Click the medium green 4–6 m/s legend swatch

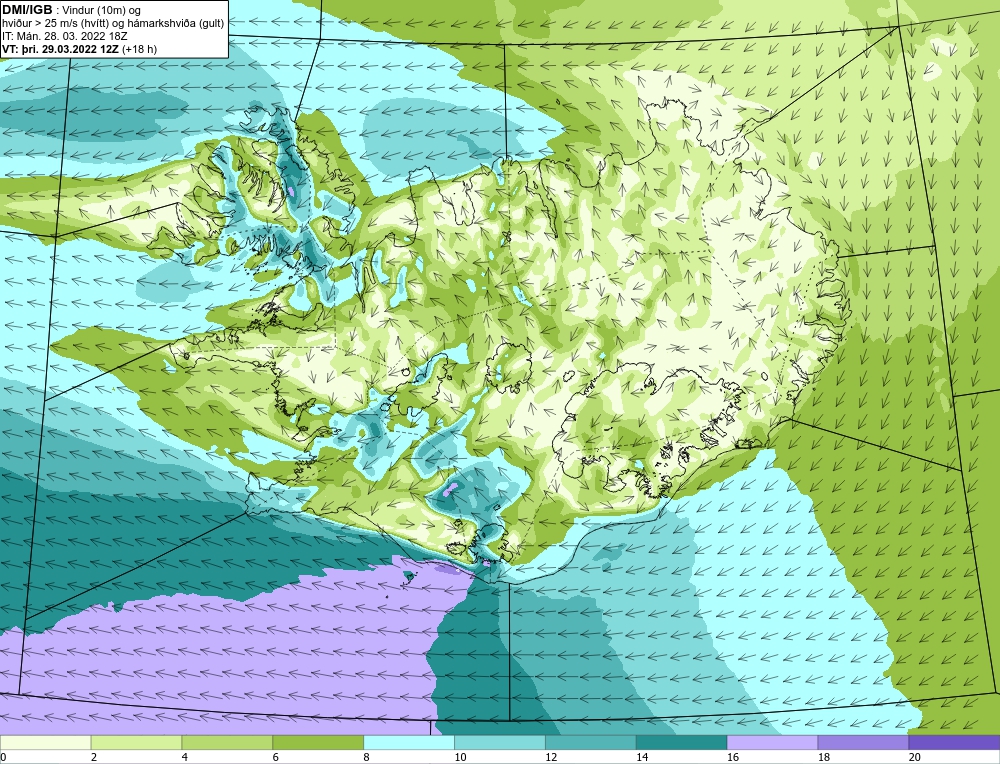[227, 742]
